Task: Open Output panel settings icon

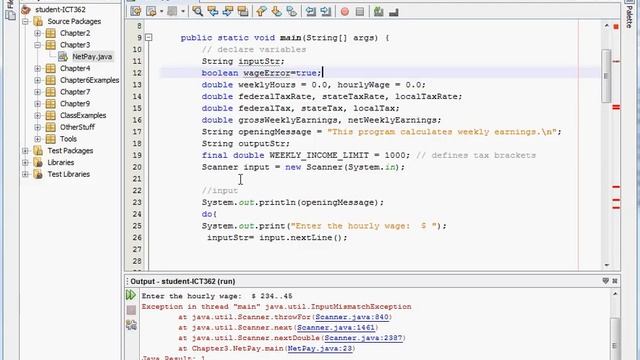Action: (x=131, y=325)
